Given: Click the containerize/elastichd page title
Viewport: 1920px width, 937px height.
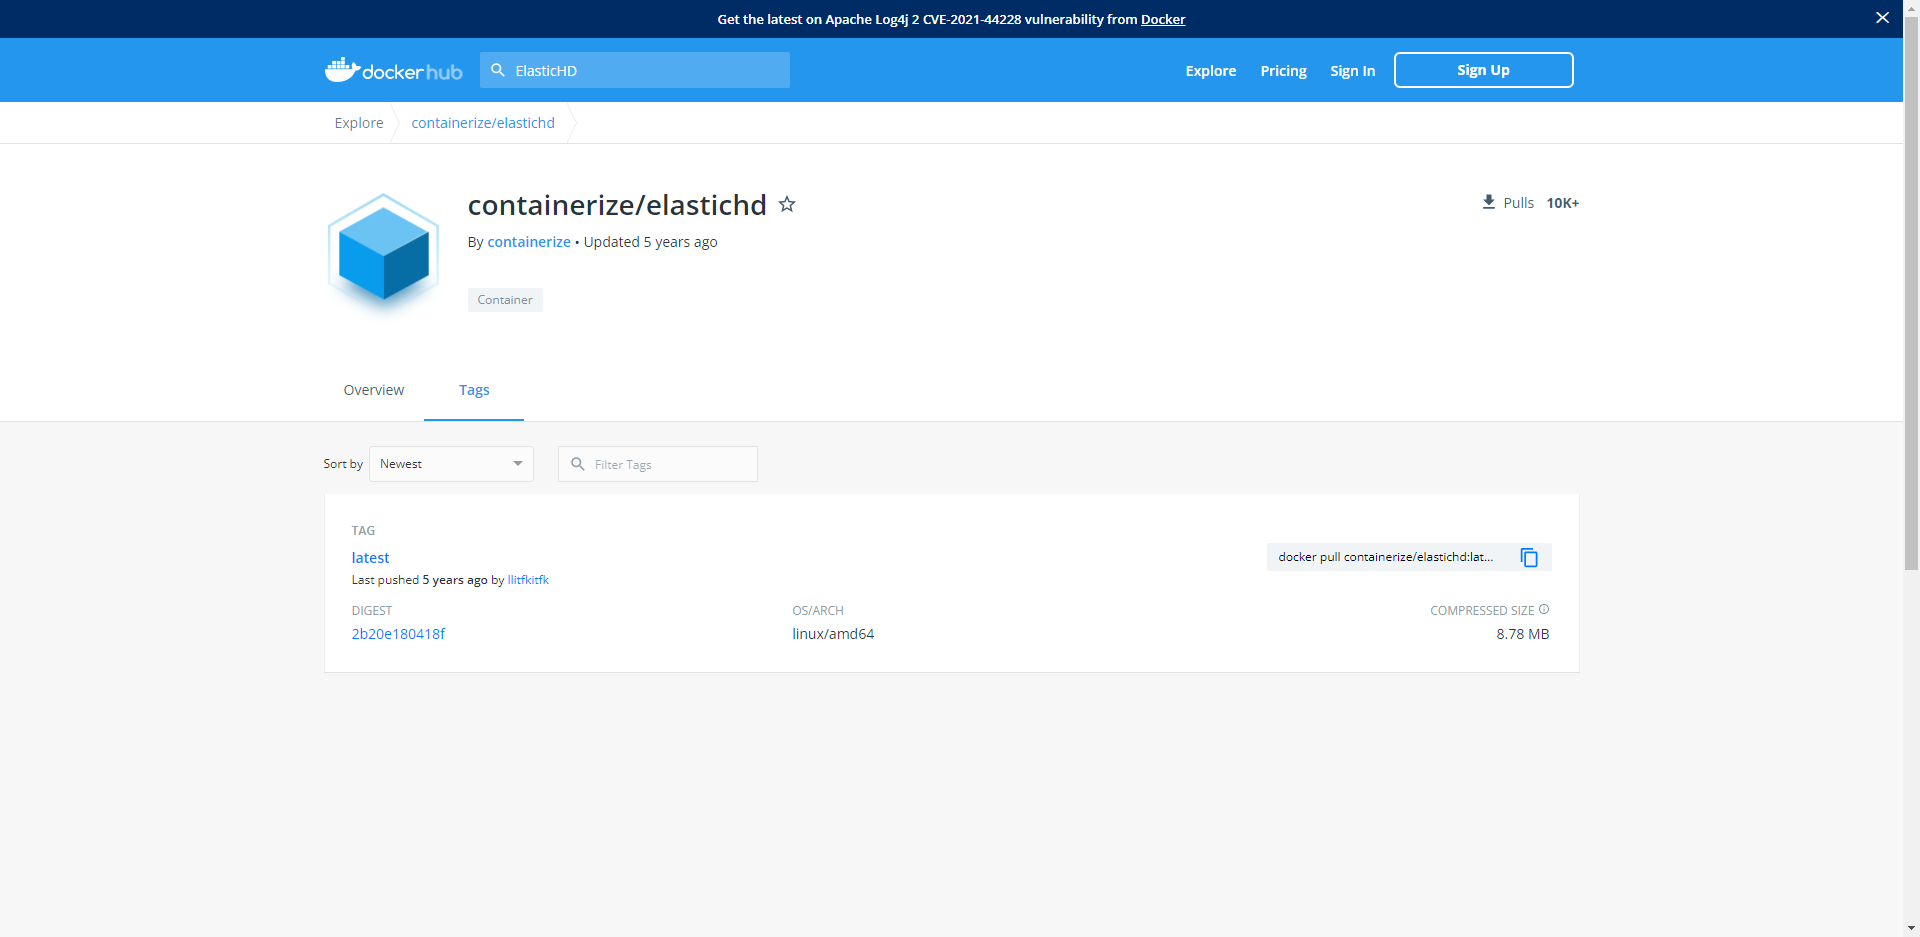Looking at the screenshot, I should [617, 205].
